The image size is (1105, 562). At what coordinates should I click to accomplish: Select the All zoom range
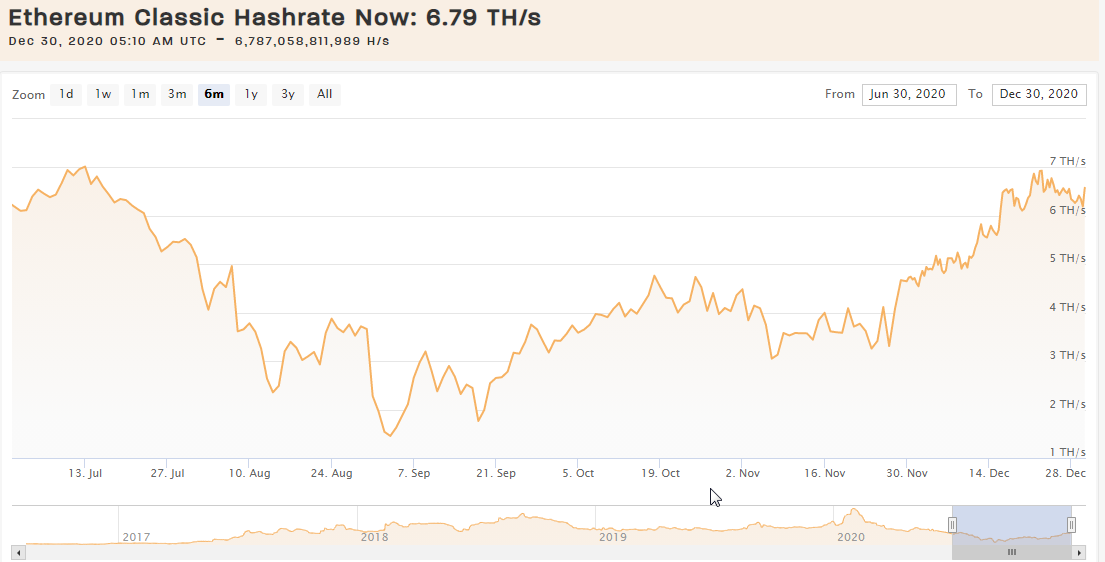pos(325,94)
